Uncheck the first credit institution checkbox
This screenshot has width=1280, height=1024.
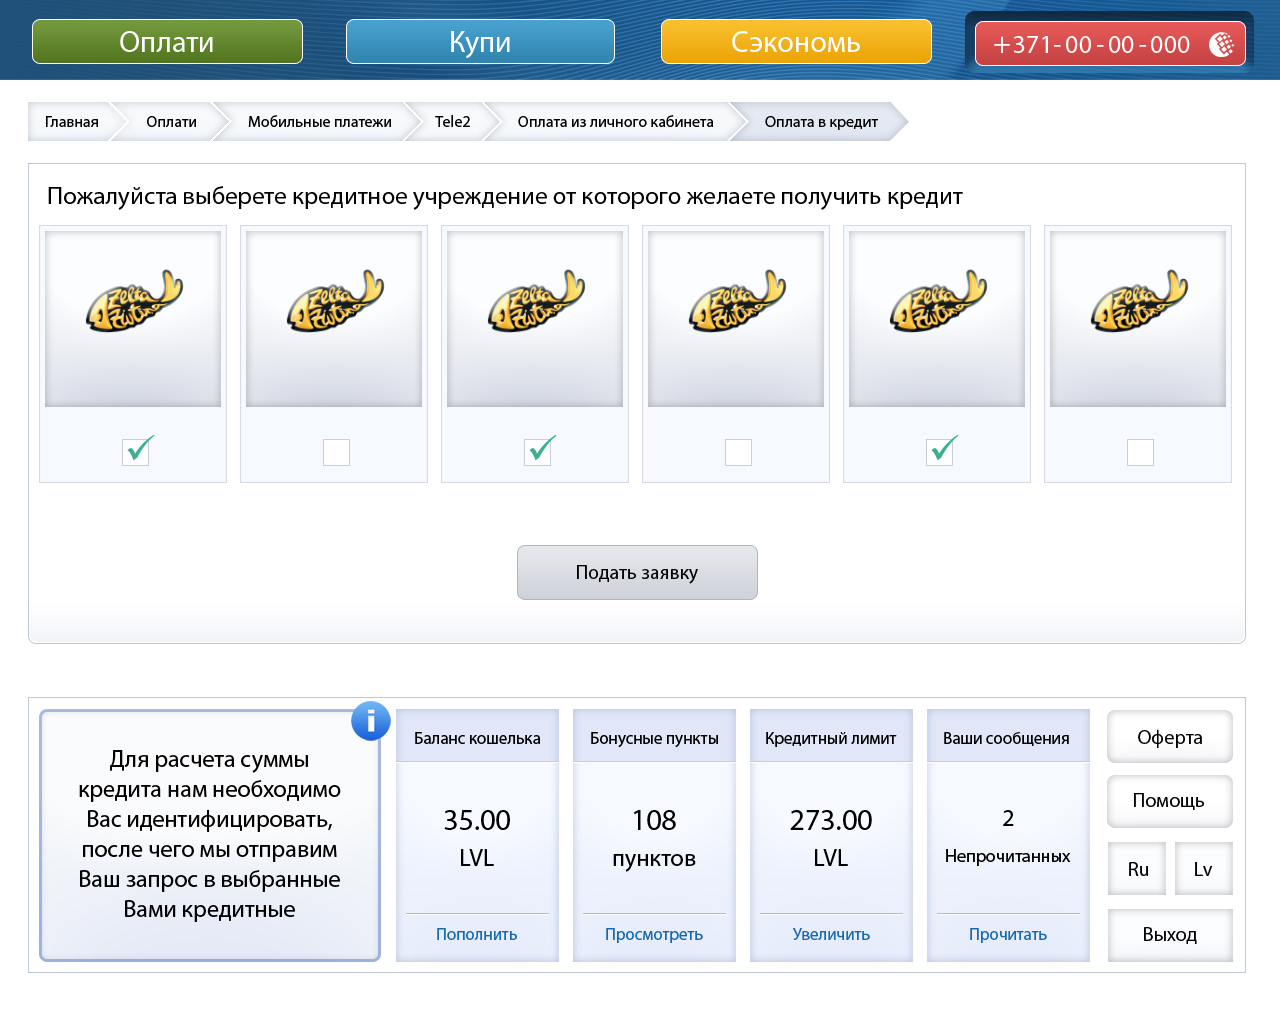coord(136,452)
